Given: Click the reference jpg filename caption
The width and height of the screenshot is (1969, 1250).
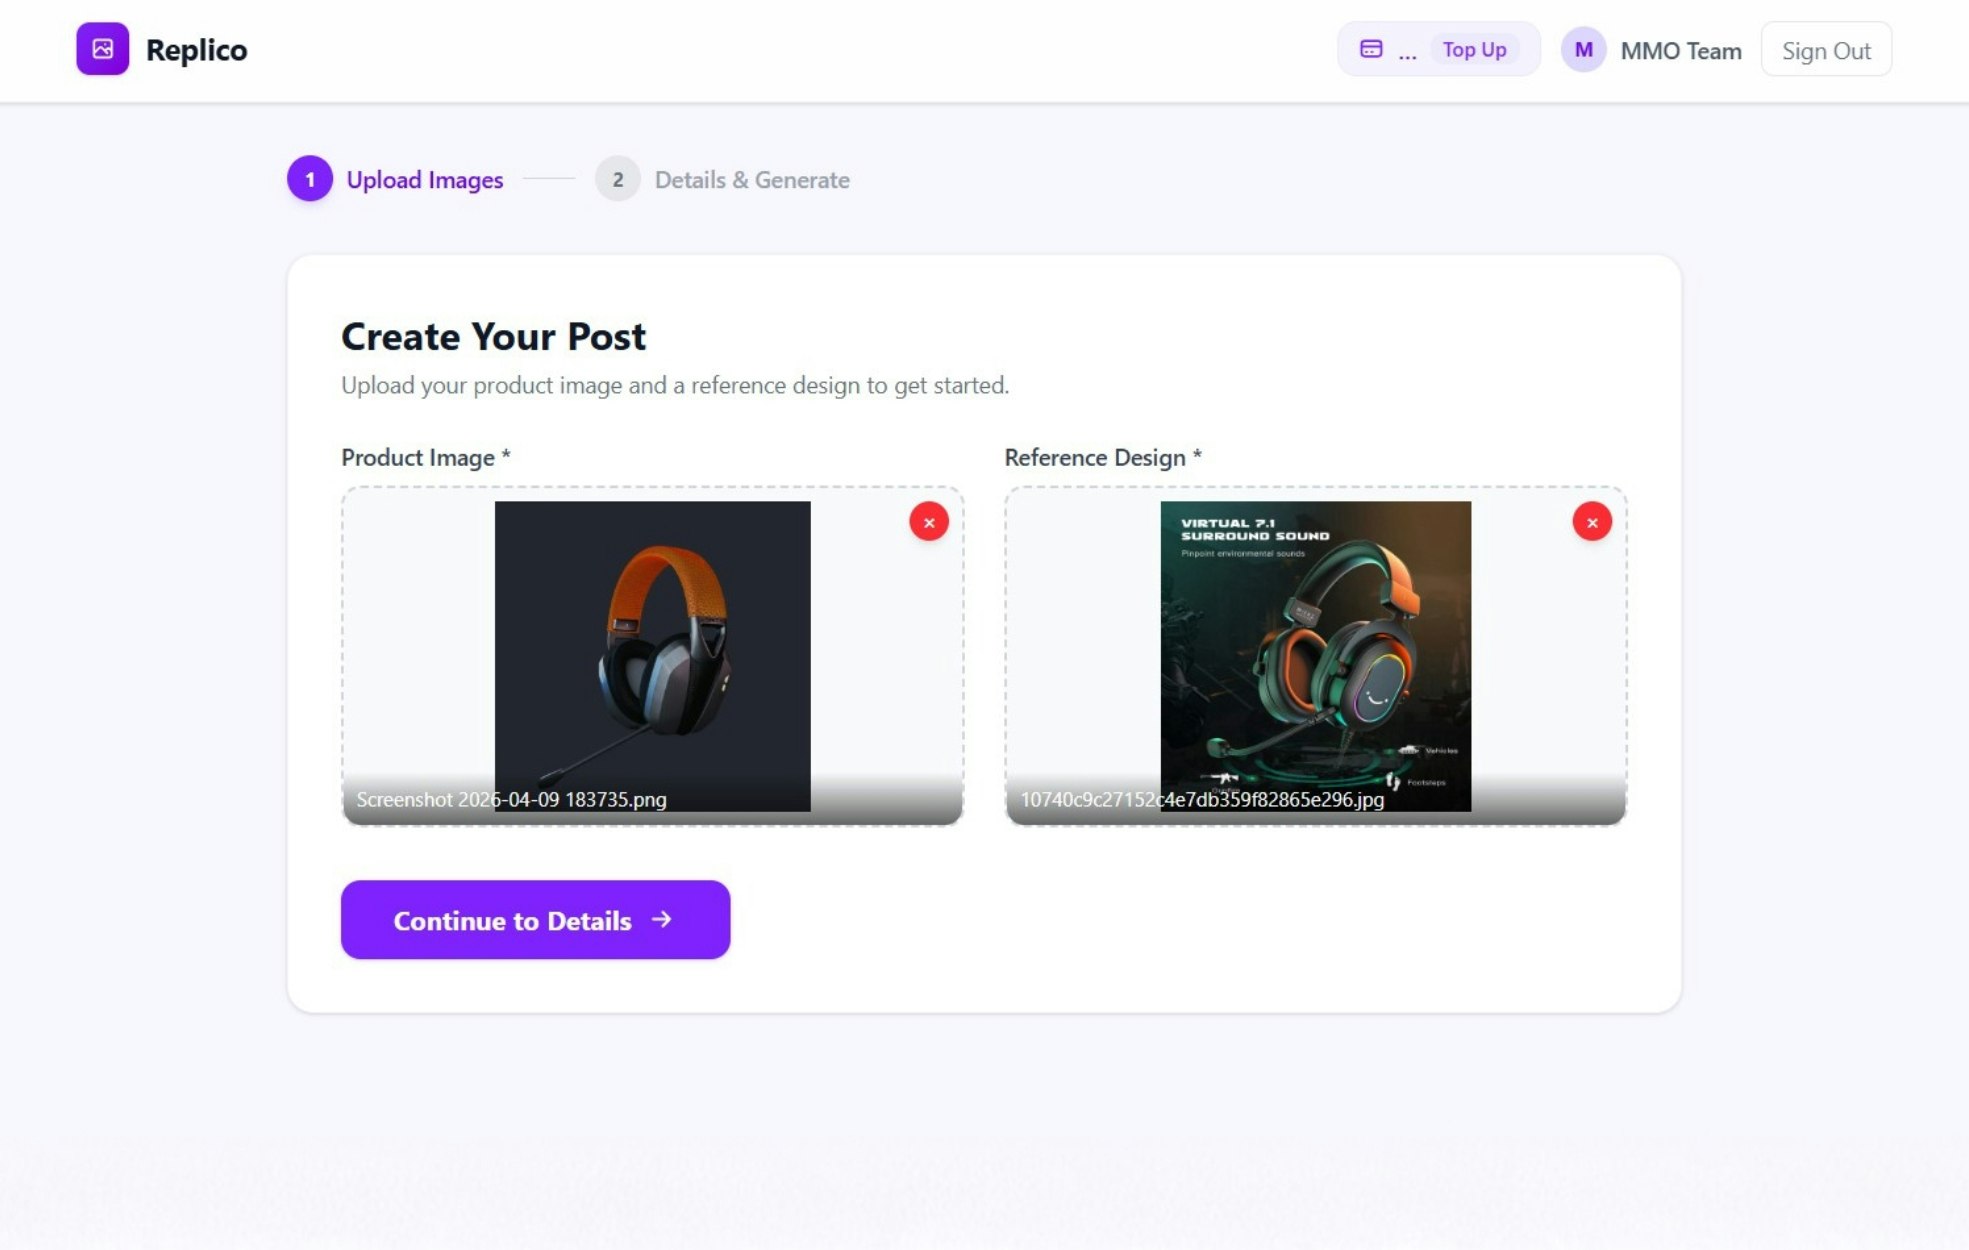Looking at the screenshot, I should (1201, 799).
